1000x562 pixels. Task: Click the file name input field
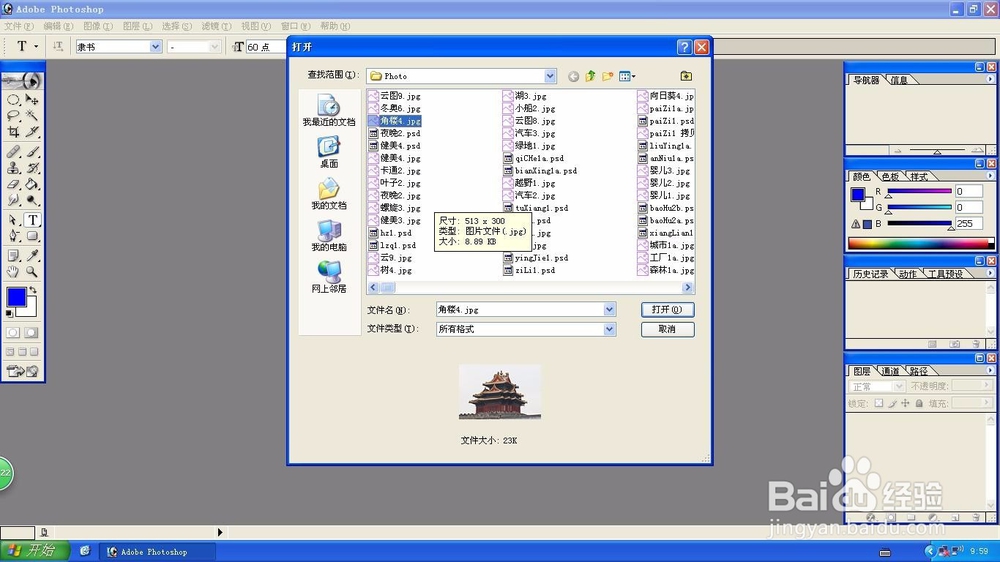(x=520, y=309)
